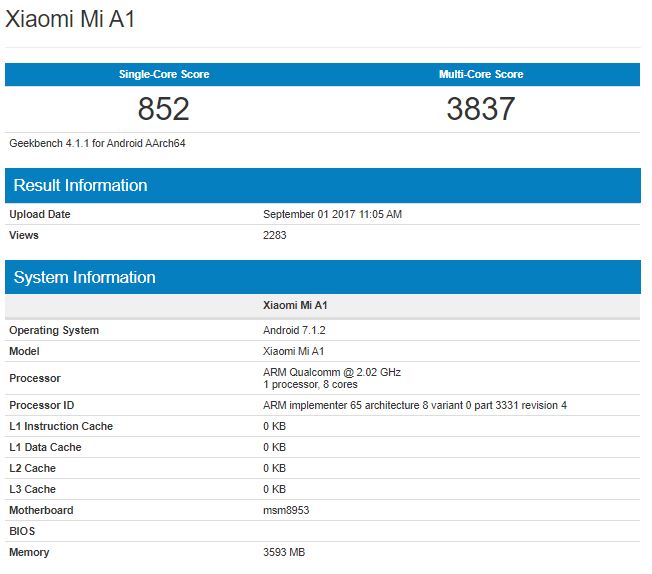Select the 'Processor ID' label
The width and height of the screenshot is (652, 574).
click(42, 405)
